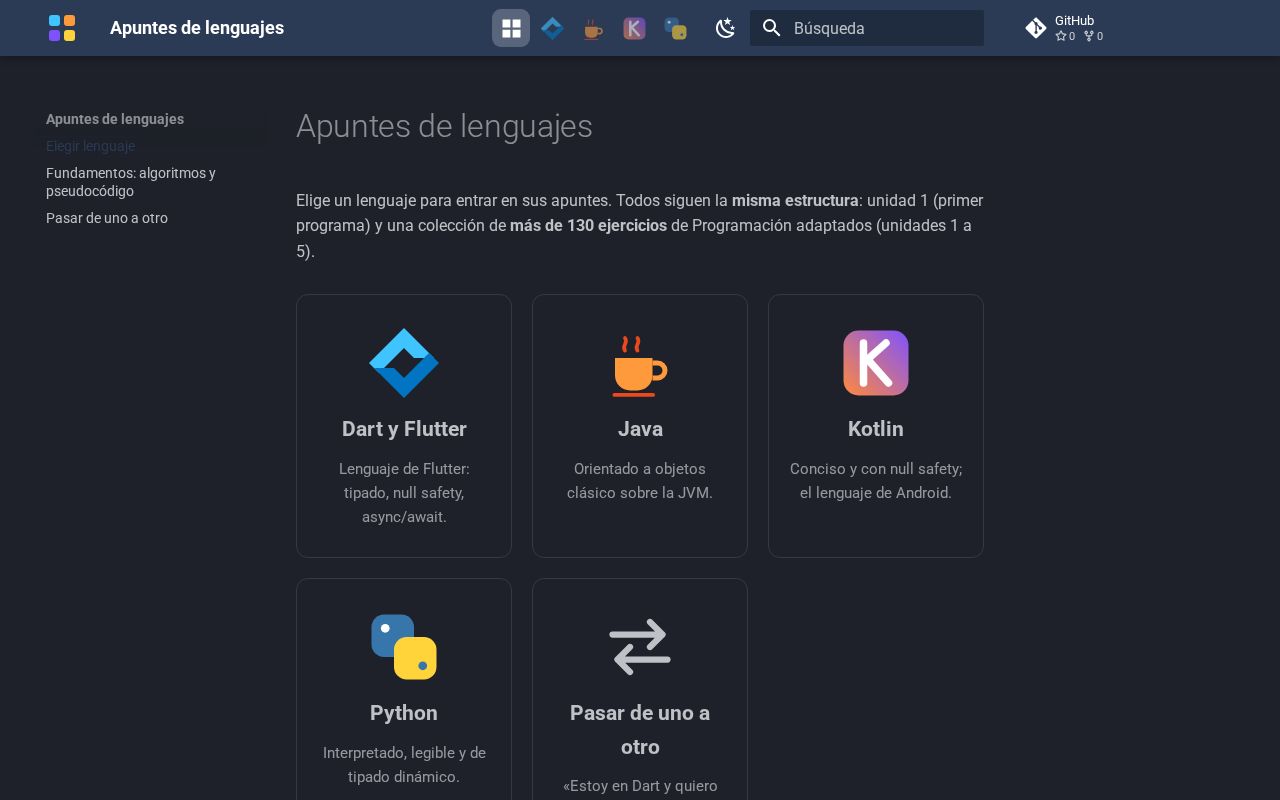Click the Dart y Flutter card logo
This screenshot has width=1280, height=800.
[404, 363]
